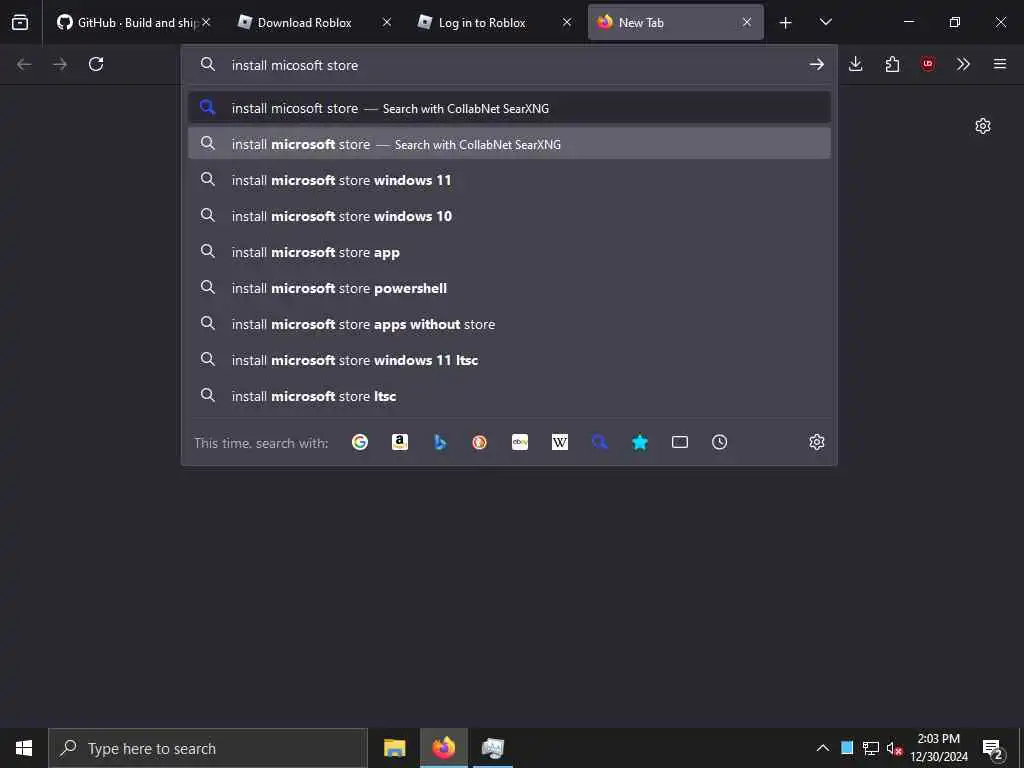This screenshot has width=1024, height=768.
Task: Open the Extensions puzzle icon
Action: tap(892, 64)
